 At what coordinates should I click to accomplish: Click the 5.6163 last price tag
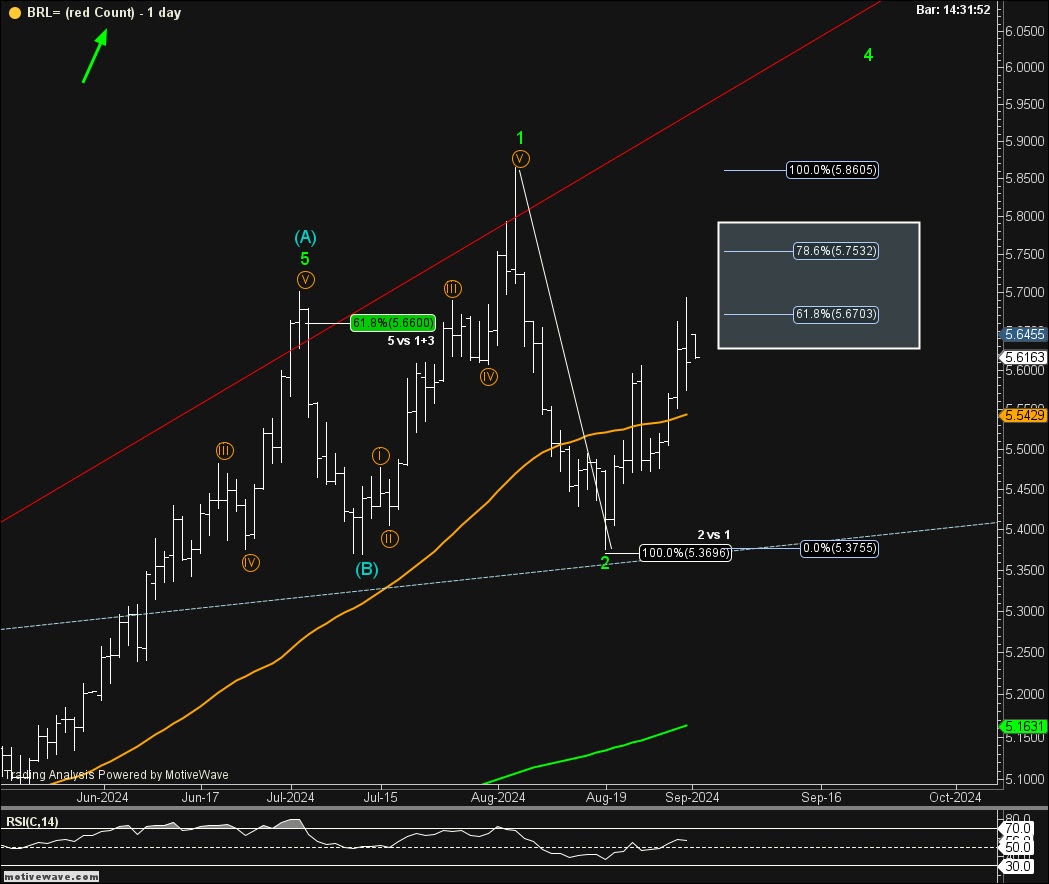point(1024,357)
